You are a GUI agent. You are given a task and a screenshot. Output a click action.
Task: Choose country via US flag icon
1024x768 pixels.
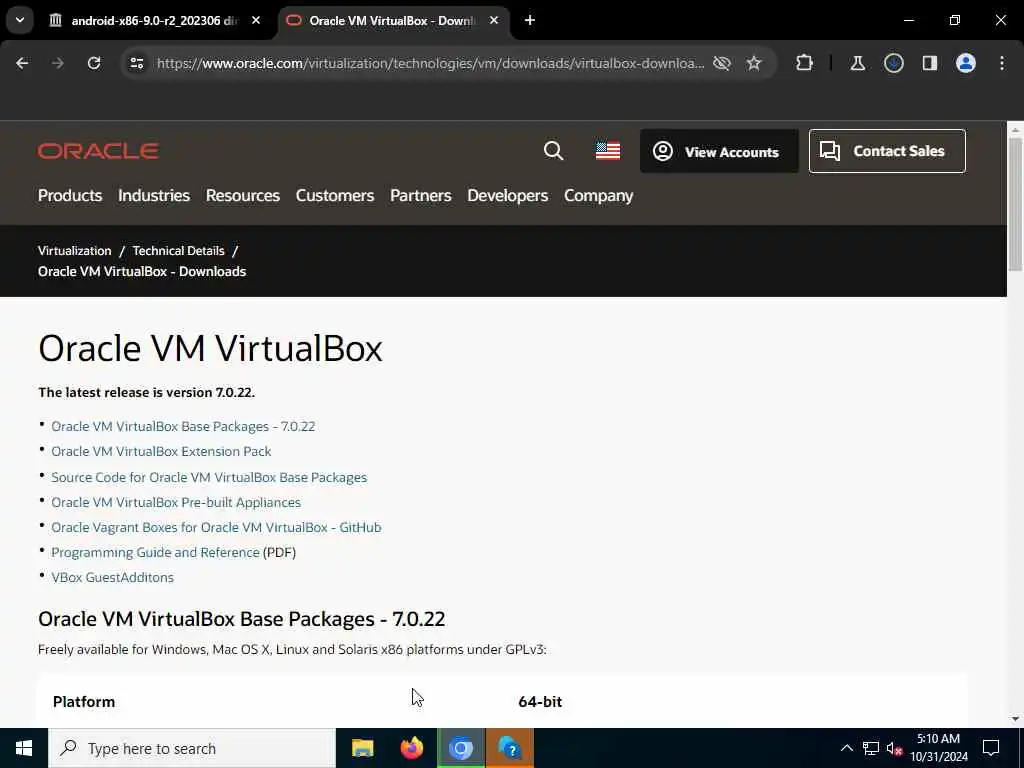pos(608,151)
